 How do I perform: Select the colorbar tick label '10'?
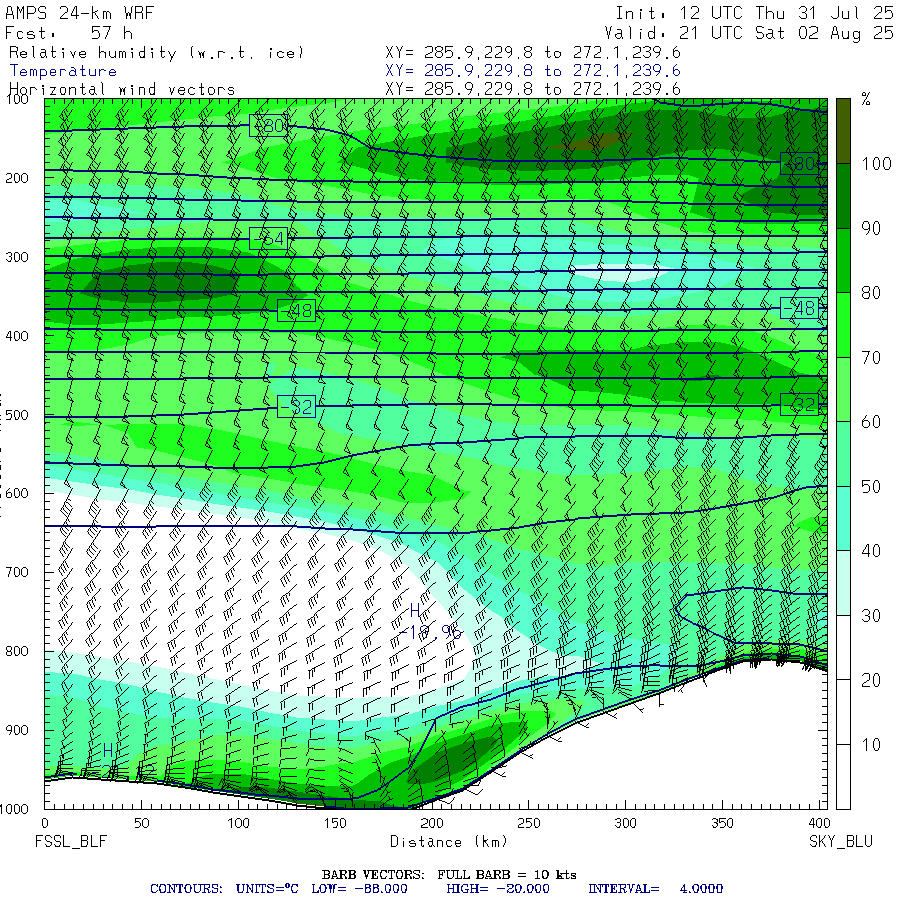pyautogui.click(x=871, y=745)
